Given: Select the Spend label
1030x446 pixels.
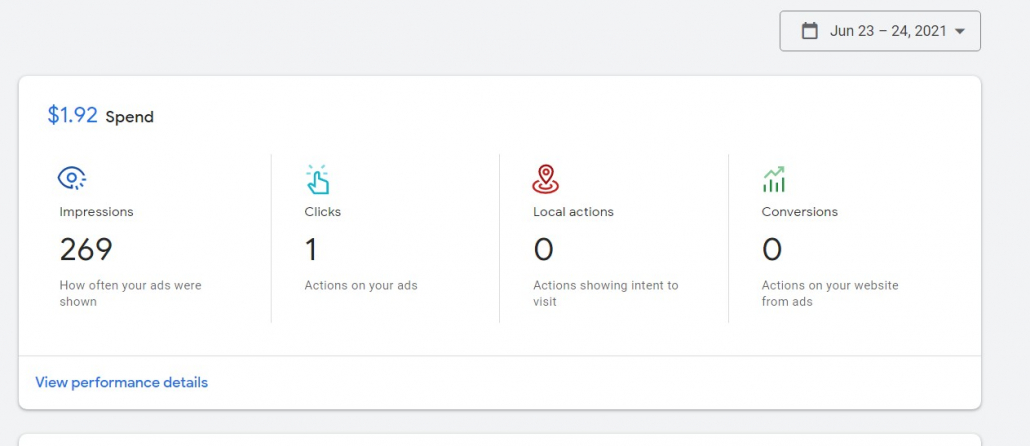Looking at the screenshot, I should click(129, 117).
